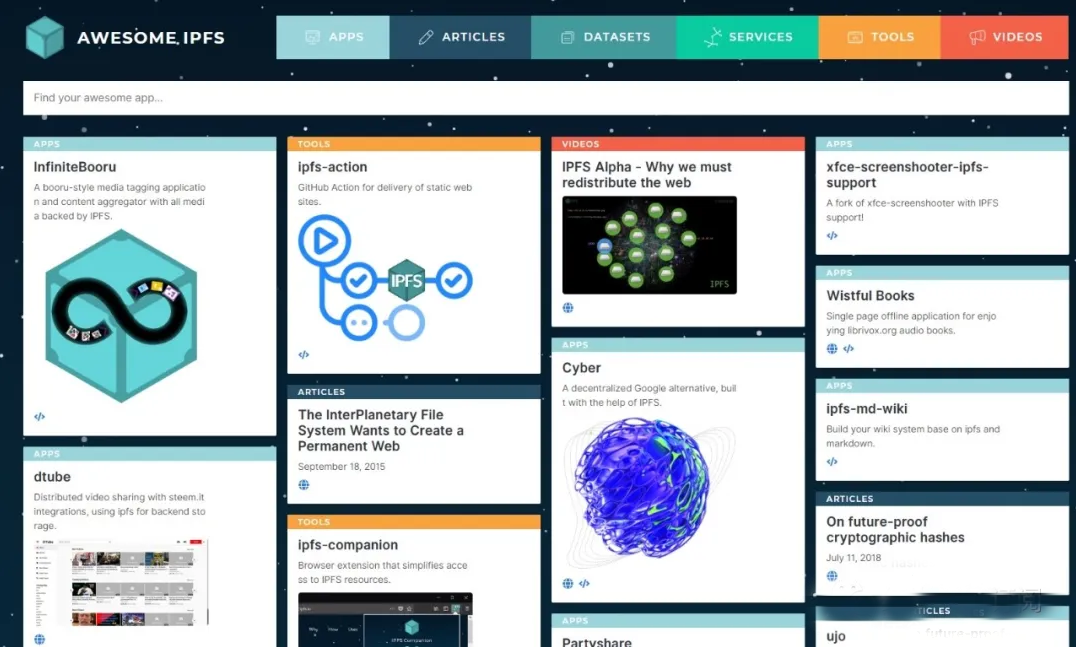Open the Wistful Books title
This screenshot has width=1076, height=647.
870,296
